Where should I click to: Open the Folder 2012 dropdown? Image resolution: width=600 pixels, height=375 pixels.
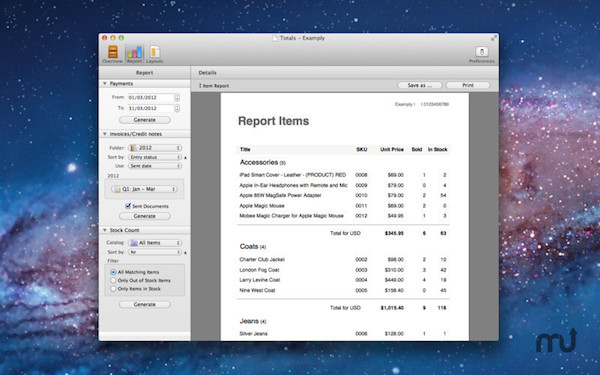pos(155,148)
